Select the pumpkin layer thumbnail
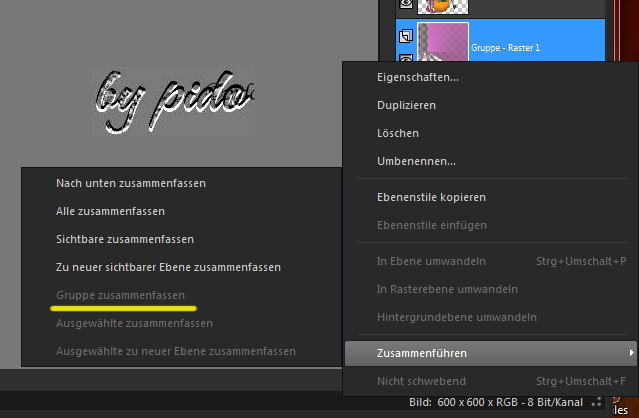The width and height of the screenshot is (639, 418). coord(440,6)
